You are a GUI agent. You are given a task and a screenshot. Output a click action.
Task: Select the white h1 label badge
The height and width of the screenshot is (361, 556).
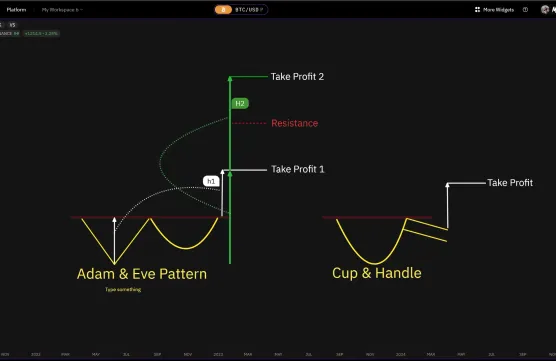211,181
